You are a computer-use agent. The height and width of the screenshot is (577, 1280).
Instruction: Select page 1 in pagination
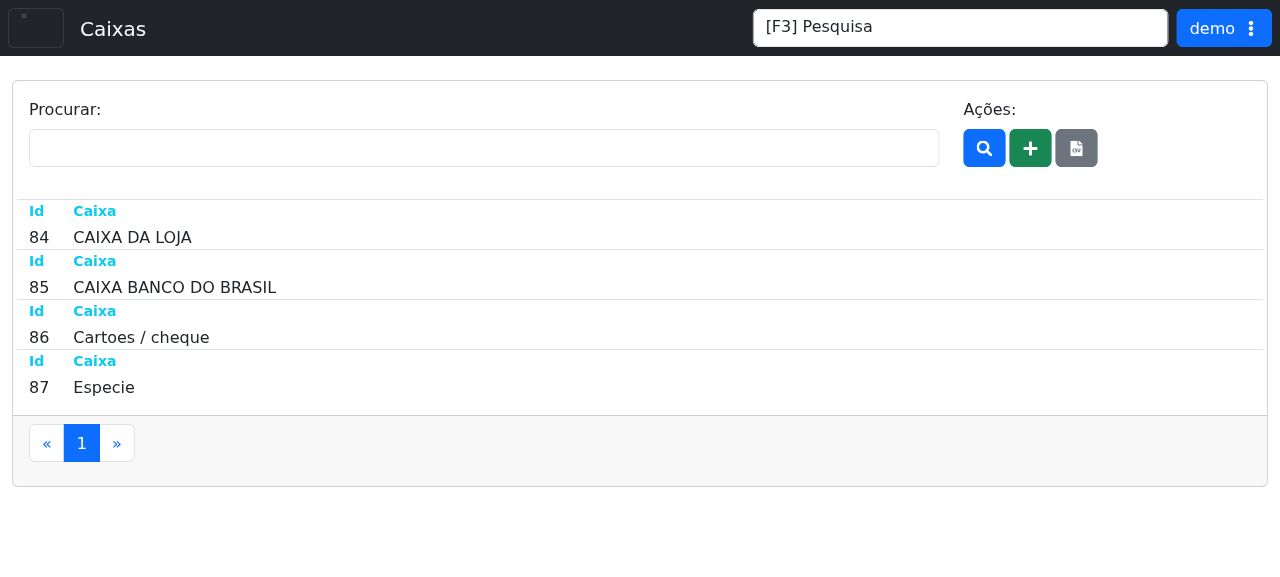click(x=82, y=443)
